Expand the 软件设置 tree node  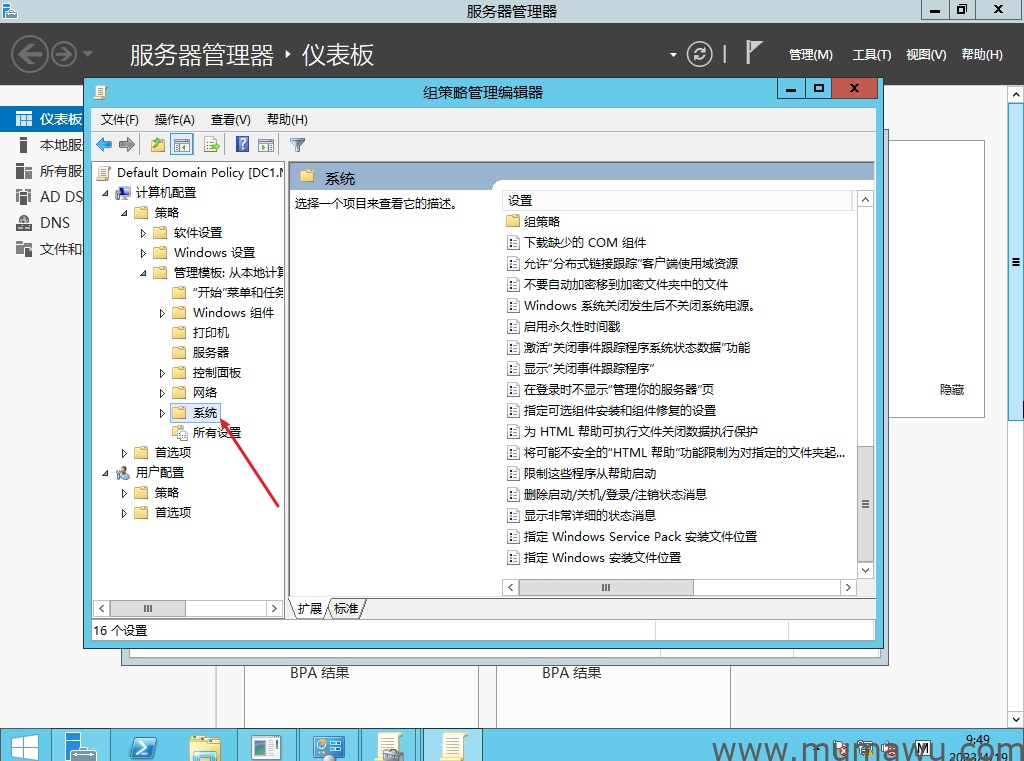[144, 233]
